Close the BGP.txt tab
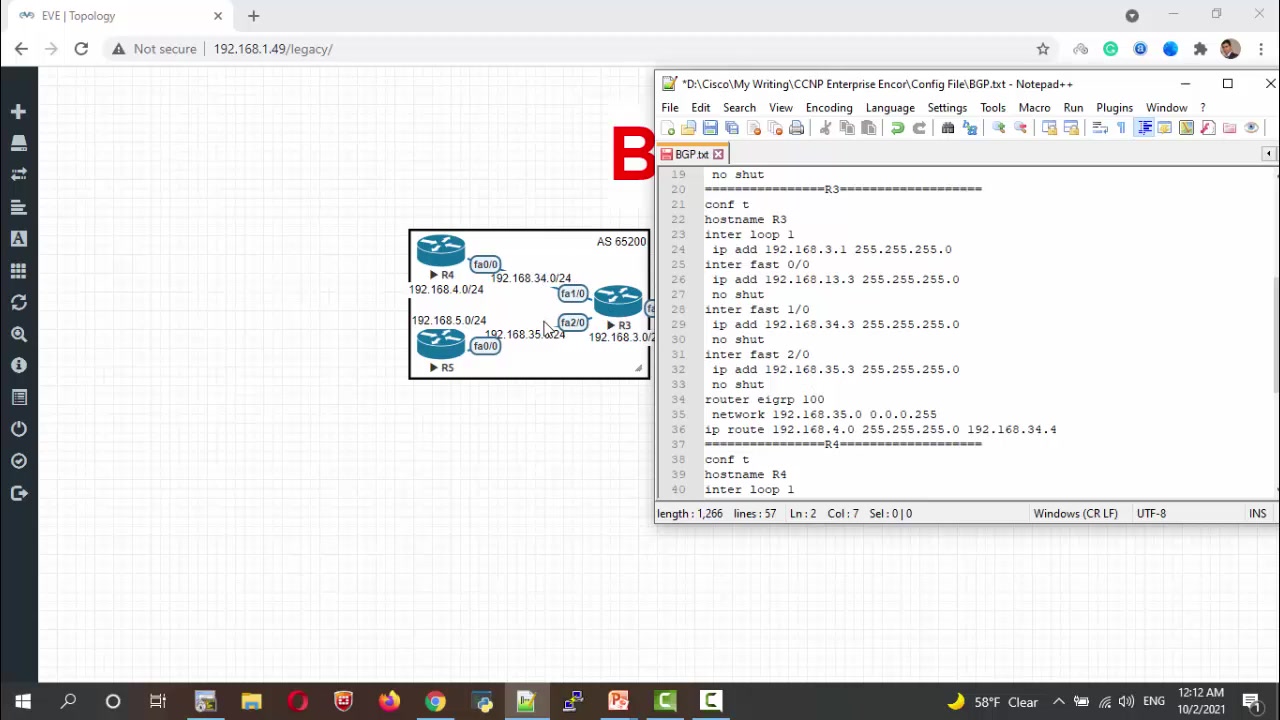The width and height of the screenshot is (1280, 720). (718, 155)
